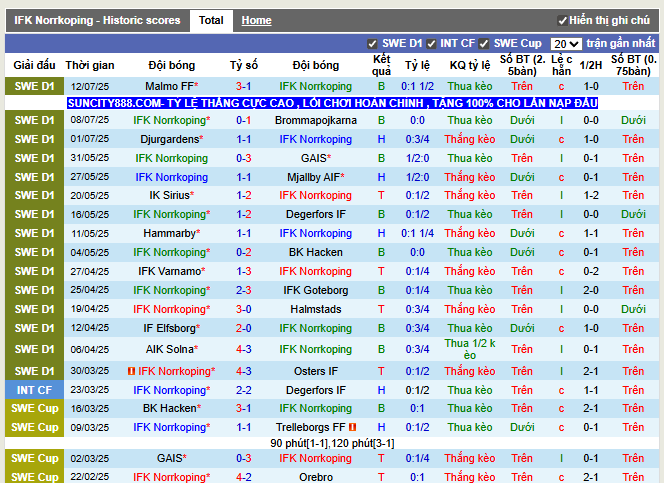The image size is (664, 483).
Task: Open Hammarby team link
Action: point(169,233)
